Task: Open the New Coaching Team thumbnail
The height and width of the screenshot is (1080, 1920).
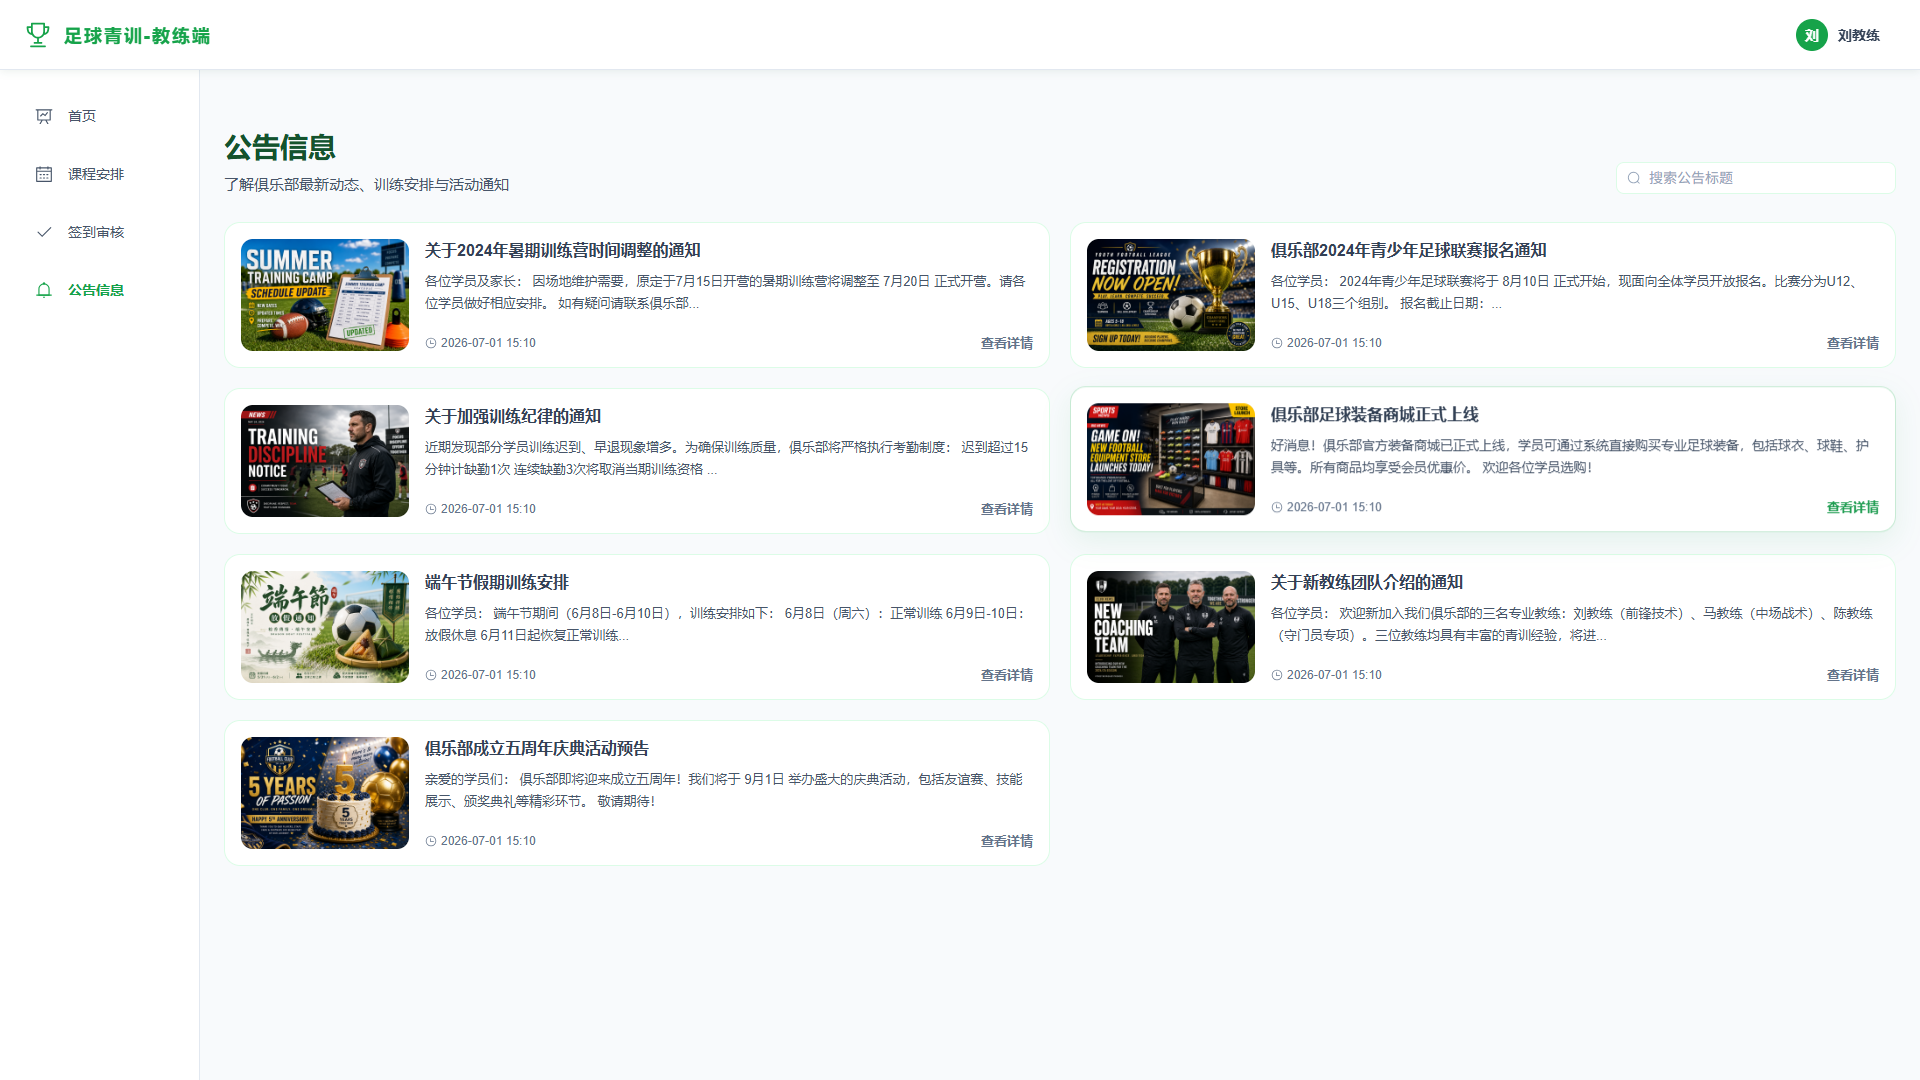Action: click(1171, 627)
